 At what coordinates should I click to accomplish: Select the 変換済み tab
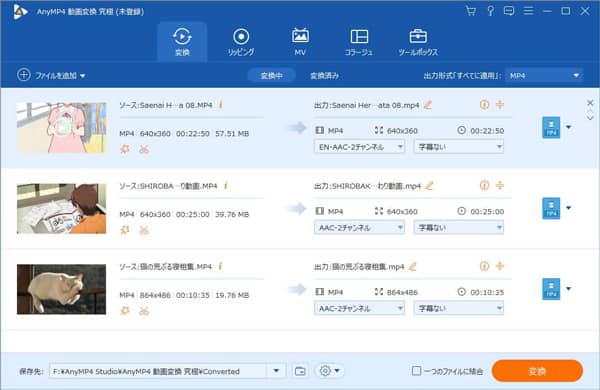click(324, 76)
